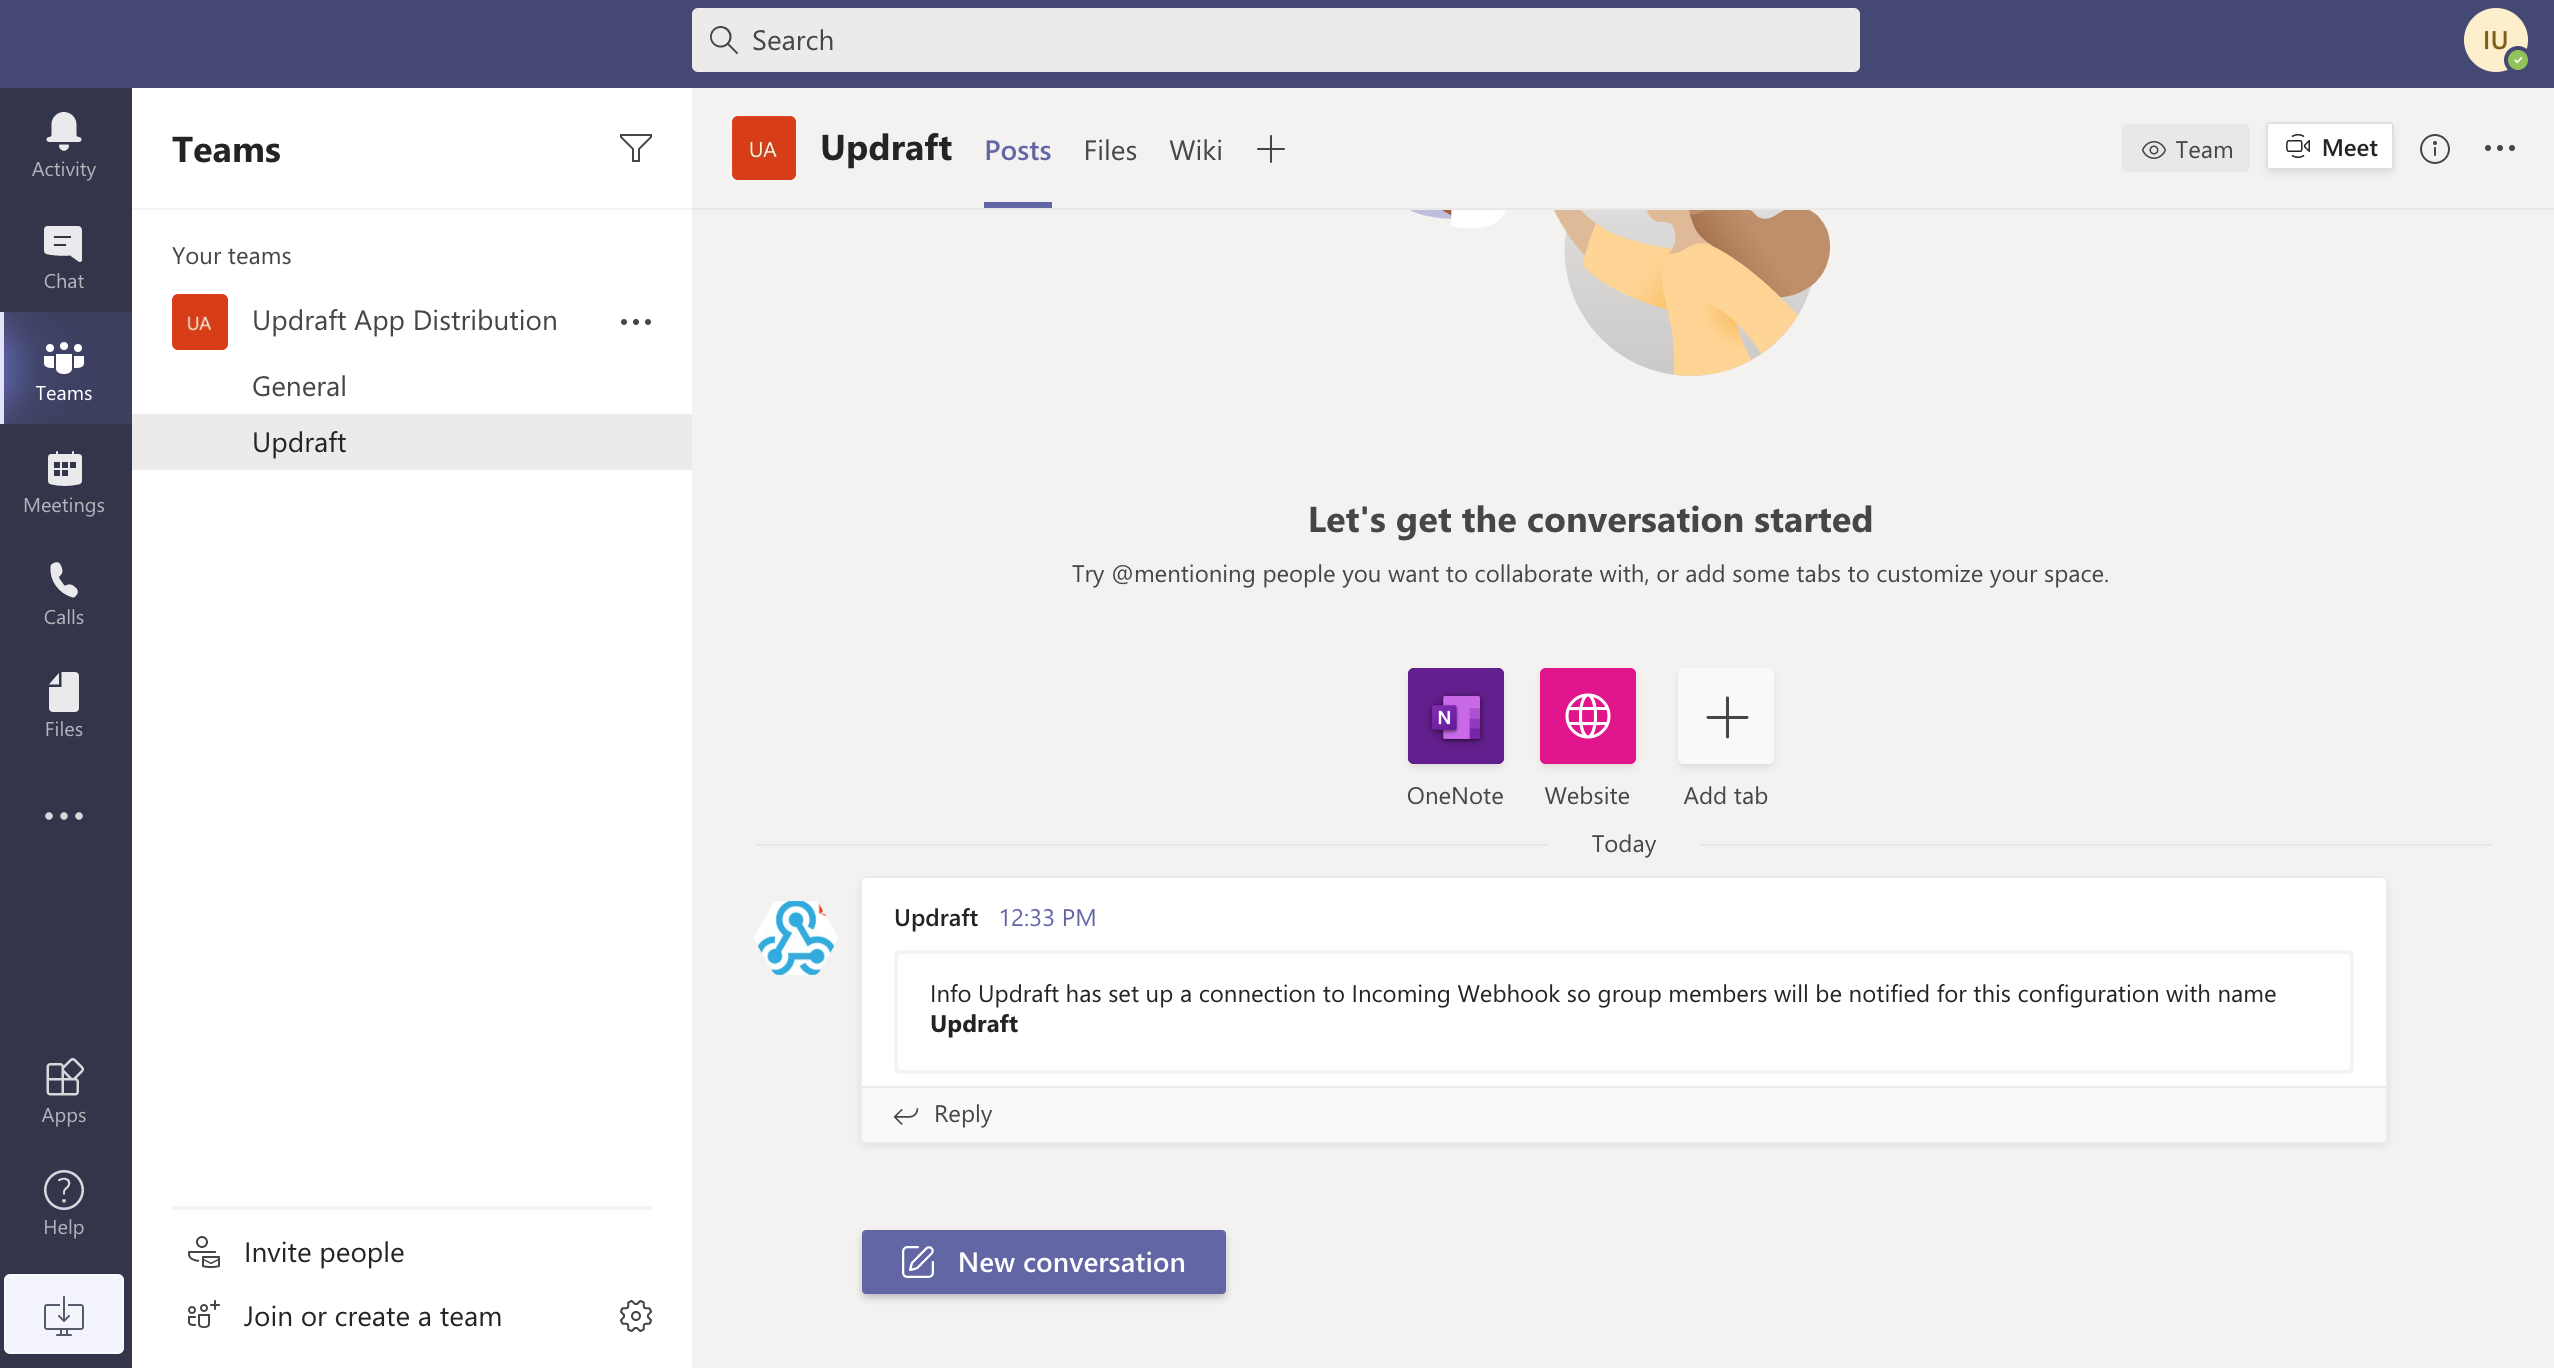Click the Updraft channel title in header
Screen dimensions: 2554x1368
[x=886, y=148]
